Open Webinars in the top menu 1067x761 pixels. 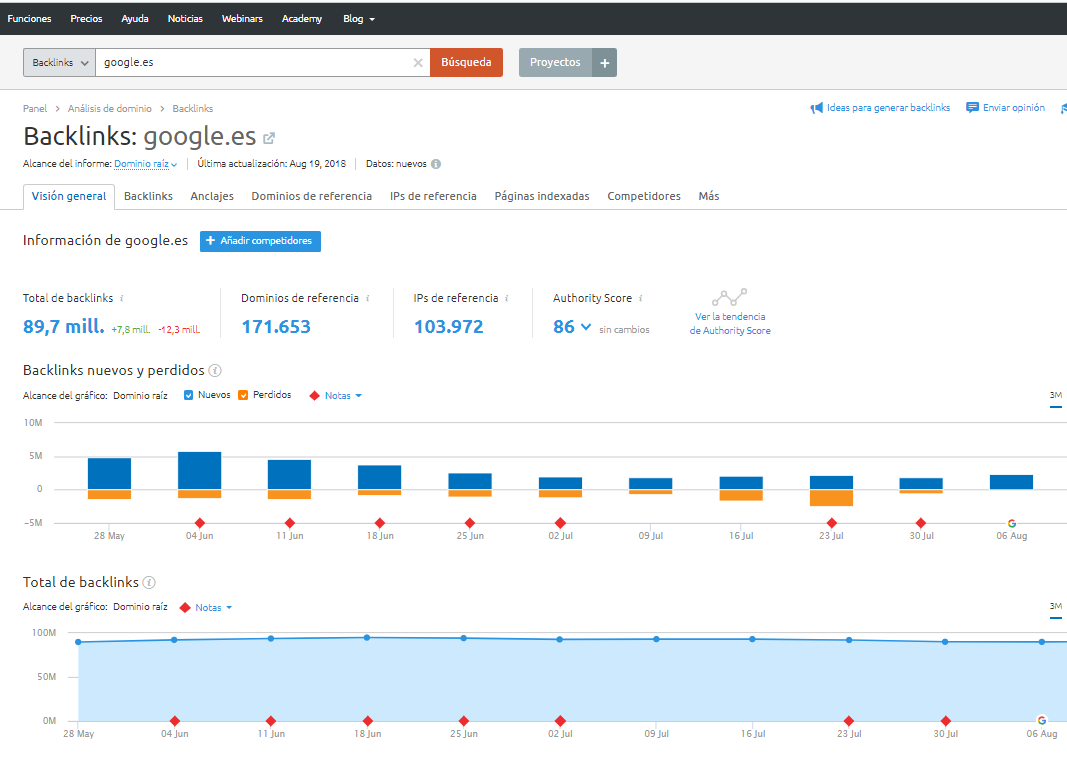pos(242,19)
